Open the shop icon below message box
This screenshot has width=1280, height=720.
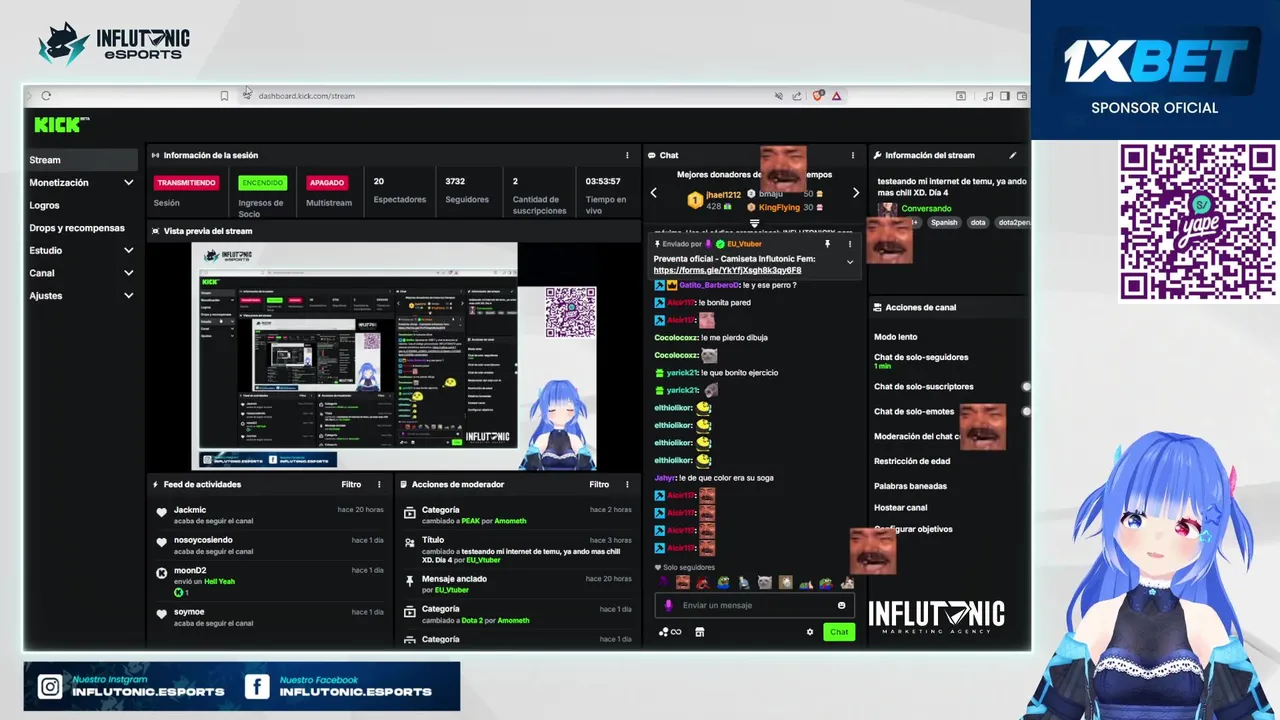coord(699,632)
